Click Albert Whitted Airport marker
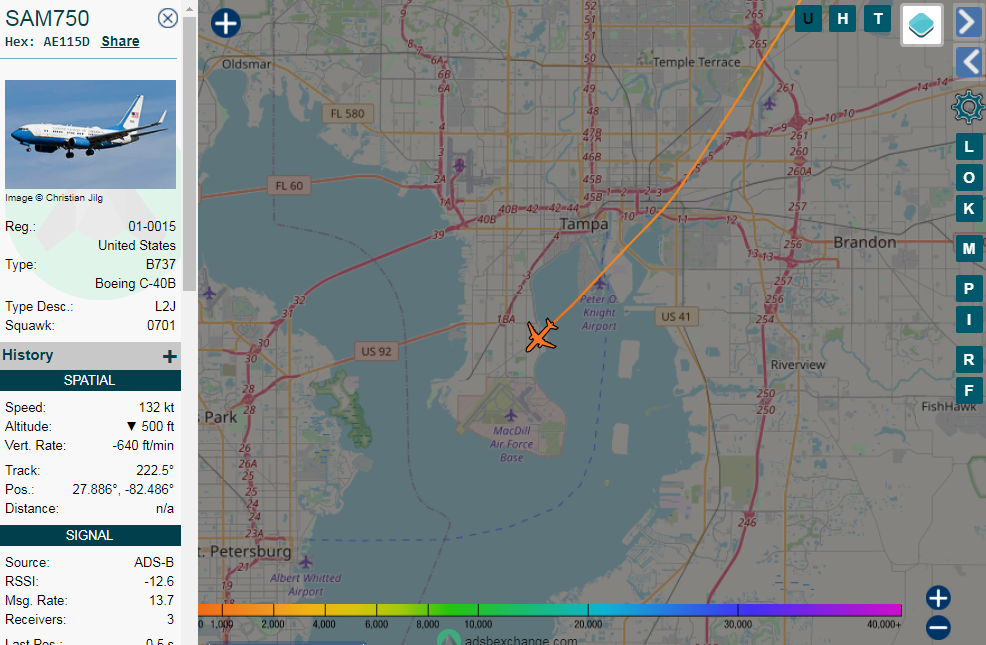The height and width of the screenshot is (645, 986). [306, 561]
